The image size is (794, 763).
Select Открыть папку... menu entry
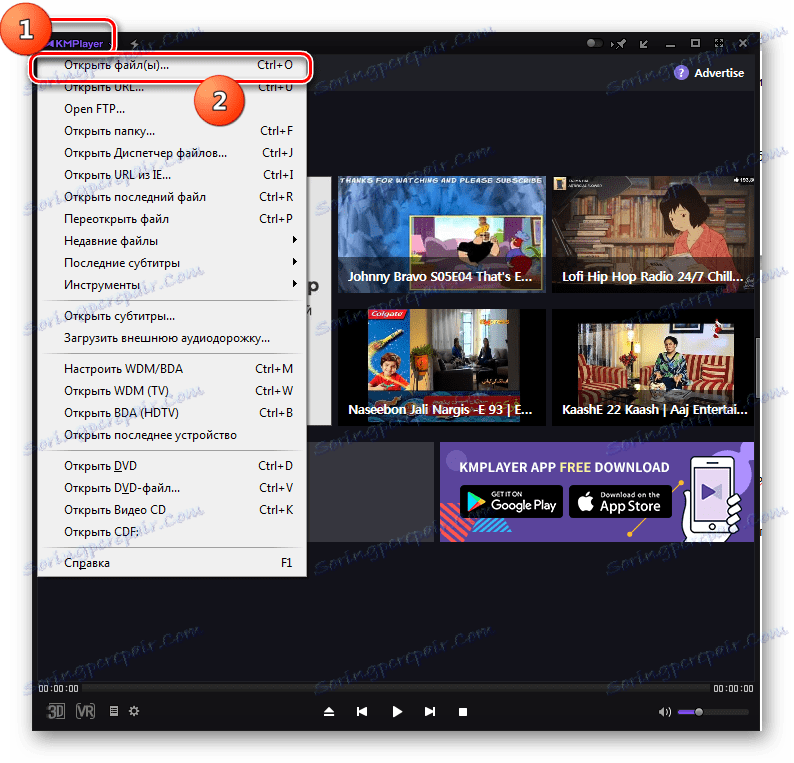click(x=172, y=131)
